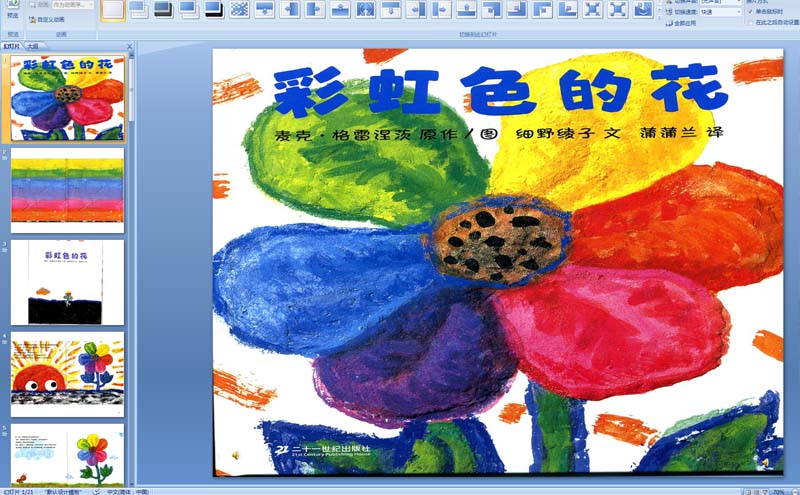Apply the Wedge transition effect
This screenshot has width=800, height=495.
(x=365, y=10)
